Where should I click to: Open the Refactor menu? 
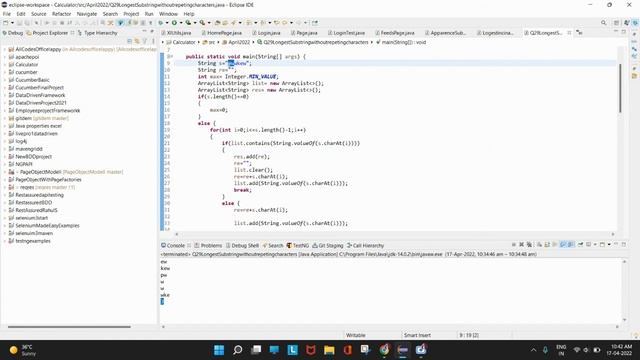[61, 14]
